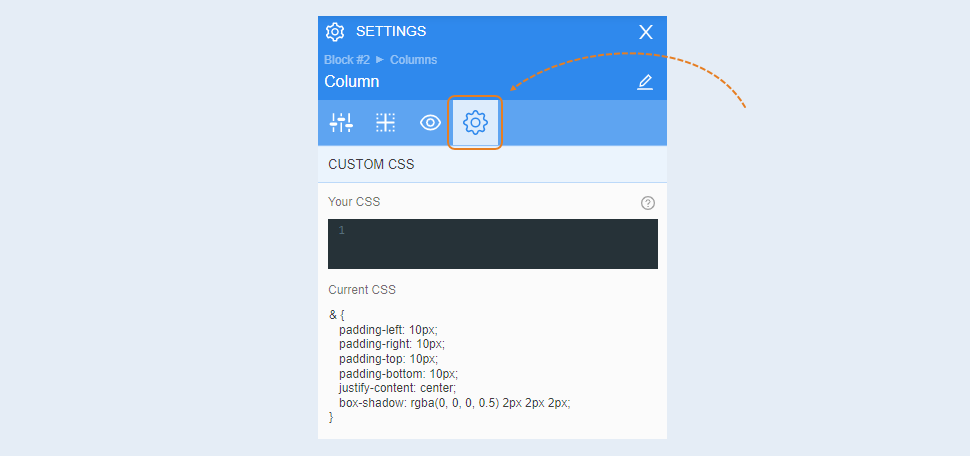This screenshot has width=970, height=456.
Task: Click the Current CSS label
Action: (362, 290)
